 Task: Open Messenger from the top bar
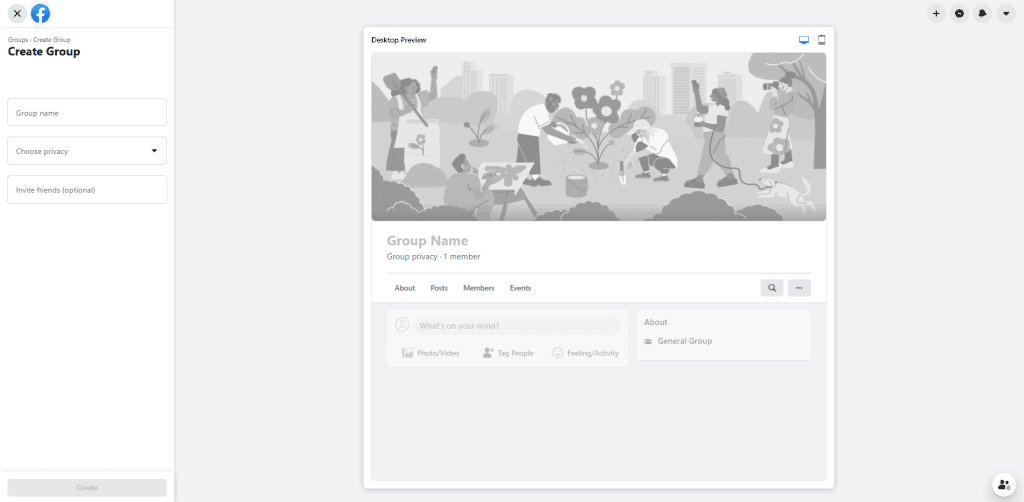[959, 13]
